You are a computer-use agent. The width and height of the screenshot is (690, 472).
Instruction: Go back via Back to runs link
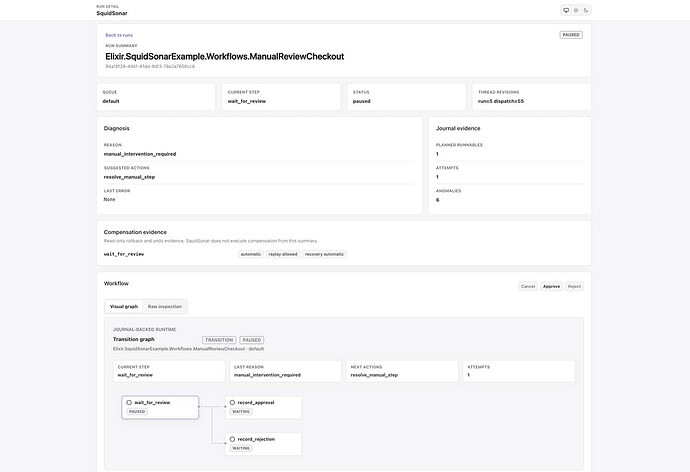pyautogui.click(x=119, y=35)
